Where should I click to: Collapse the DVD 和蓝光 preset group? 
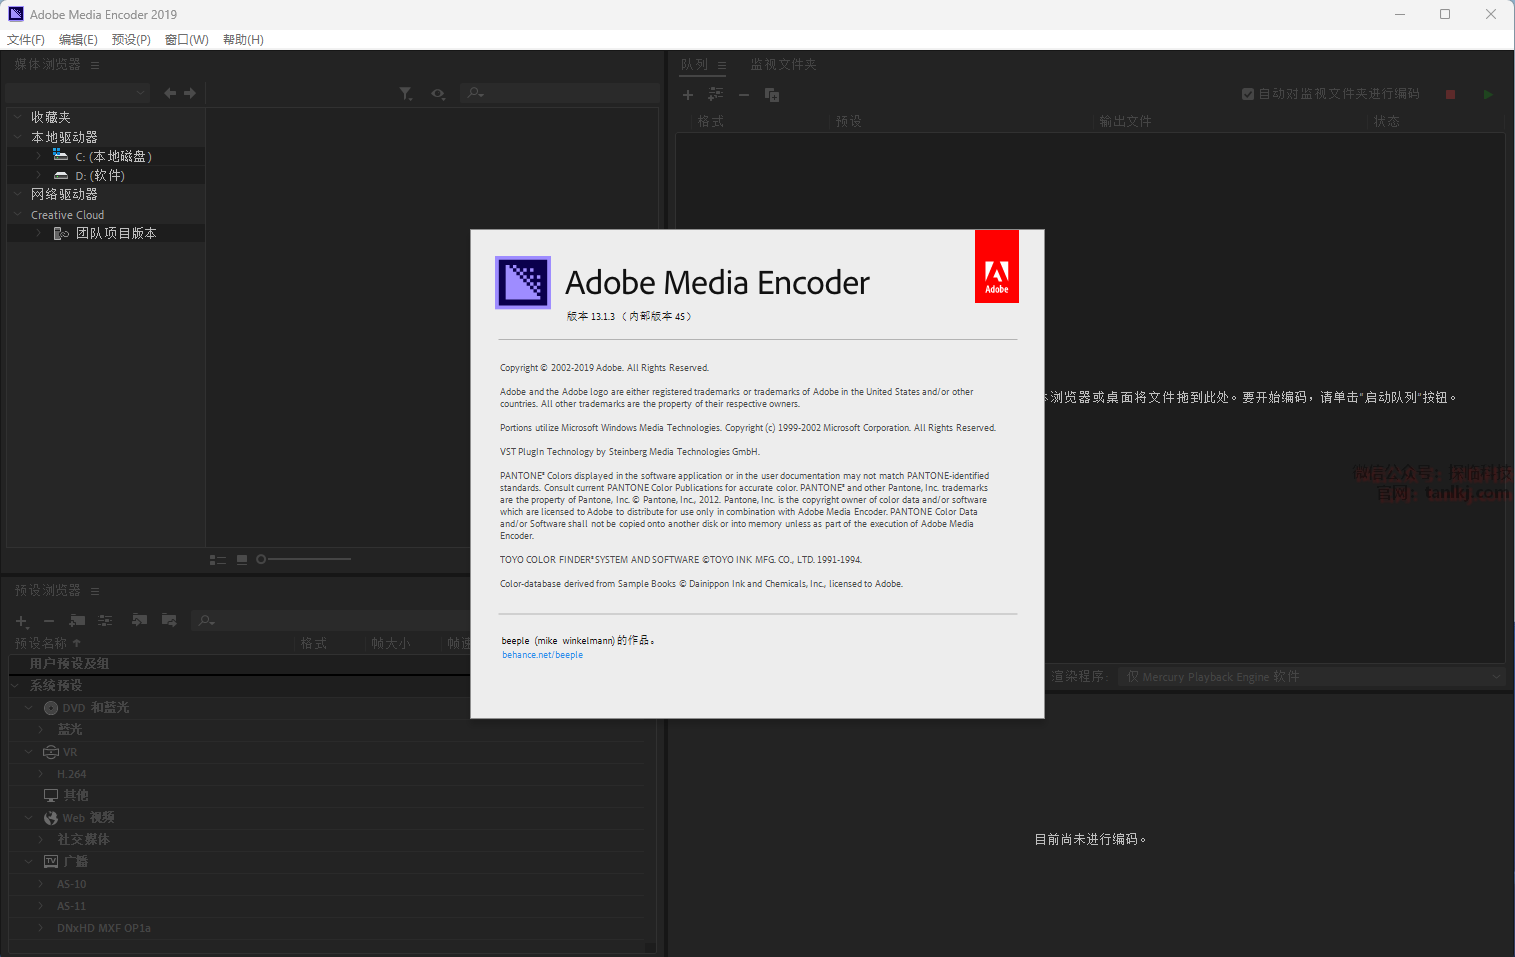click(29, 708)
